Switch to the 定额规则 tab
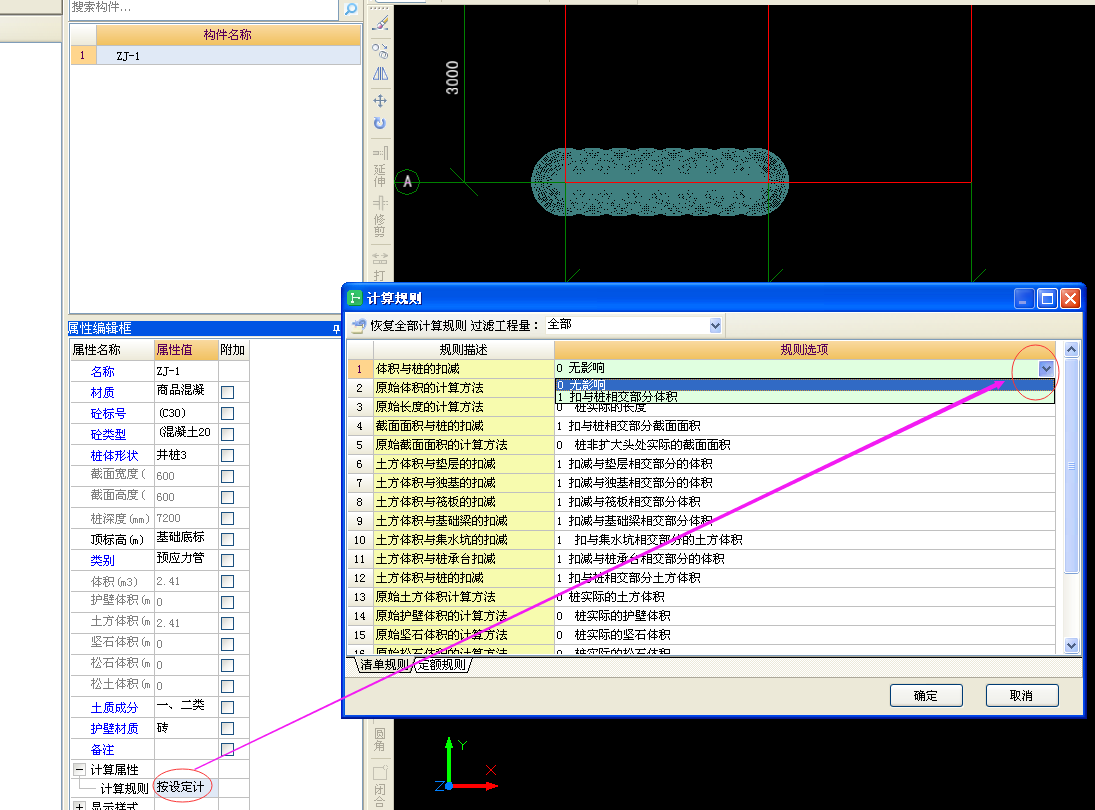This screenshot has width=1095, height=810. [x=442, y=665]
